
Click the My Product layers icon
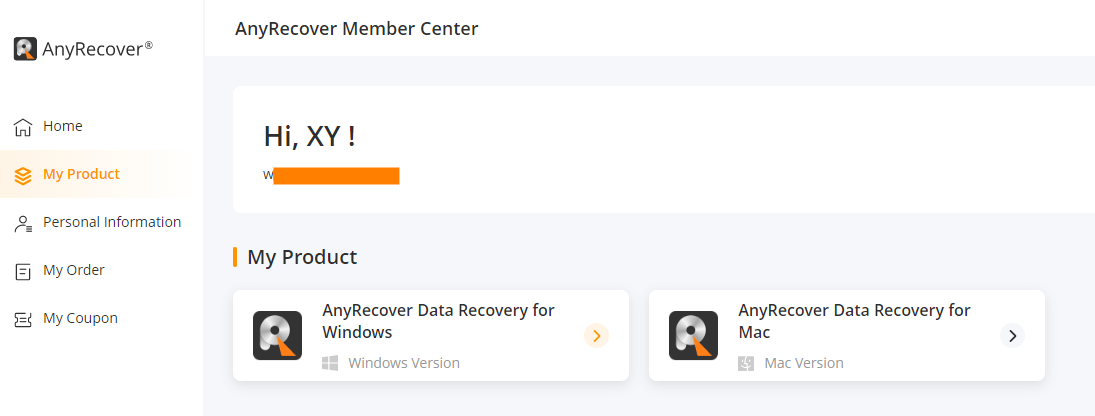pos(23,175)
